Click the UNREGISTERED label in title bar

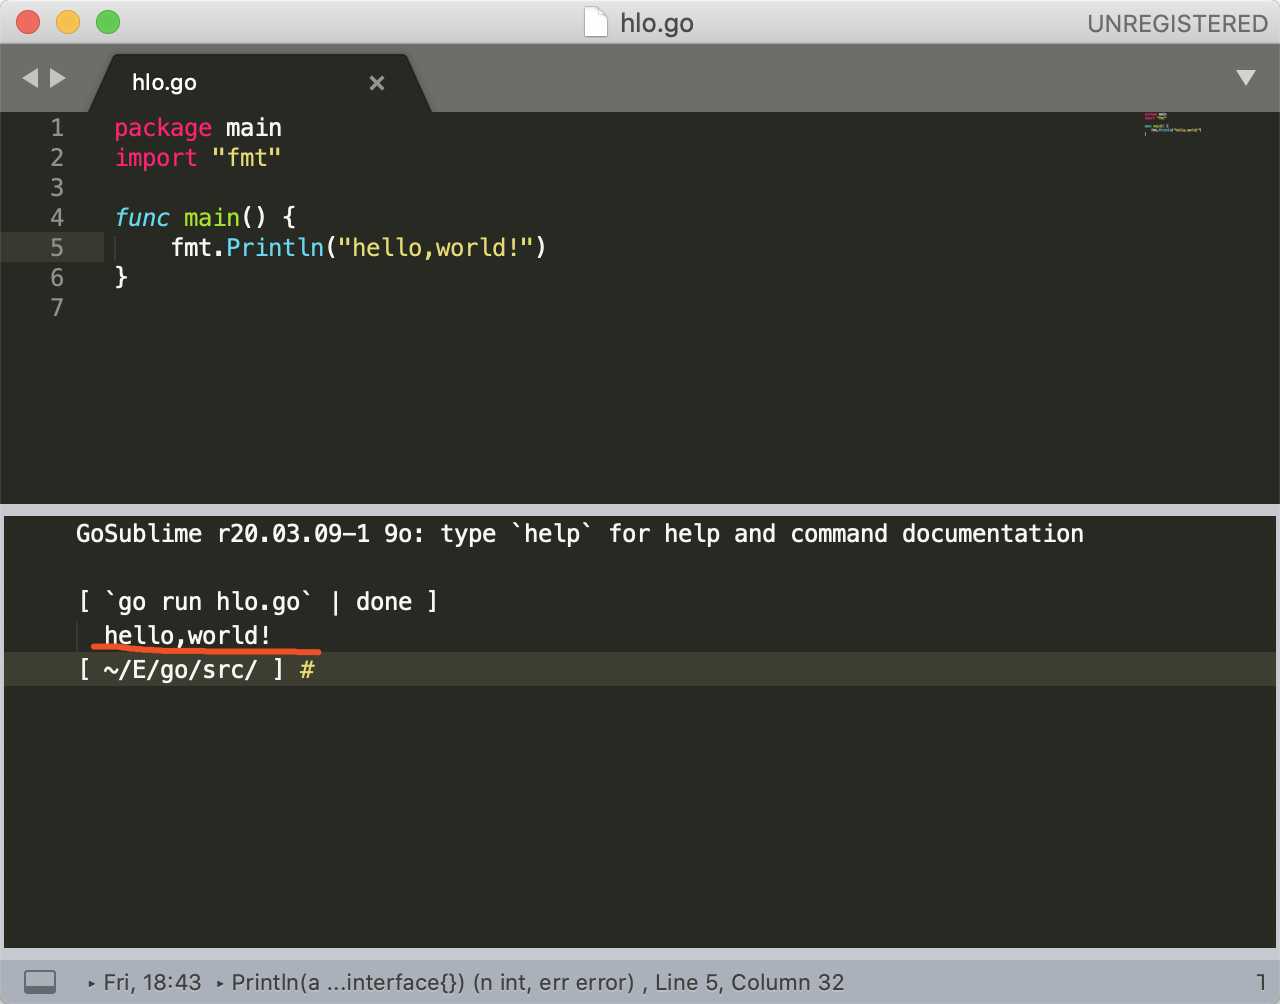(1177, 23)
